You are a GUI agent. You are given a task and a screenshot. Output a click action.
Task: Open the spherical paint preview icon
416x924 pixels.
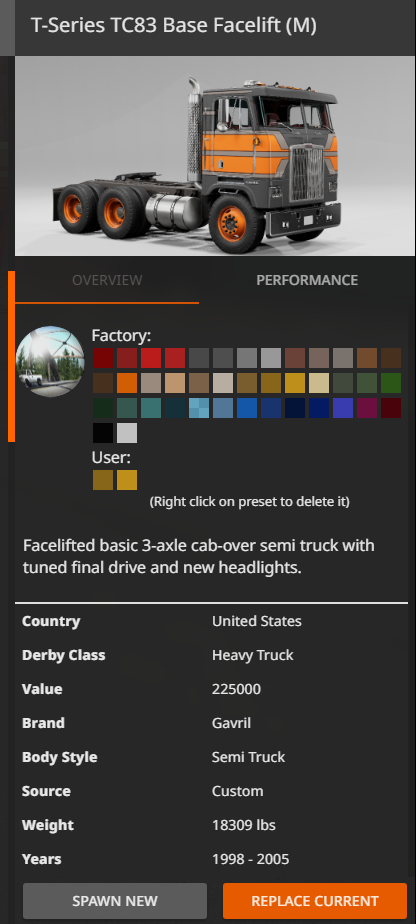pyautogui.click(x=50, y=361)
